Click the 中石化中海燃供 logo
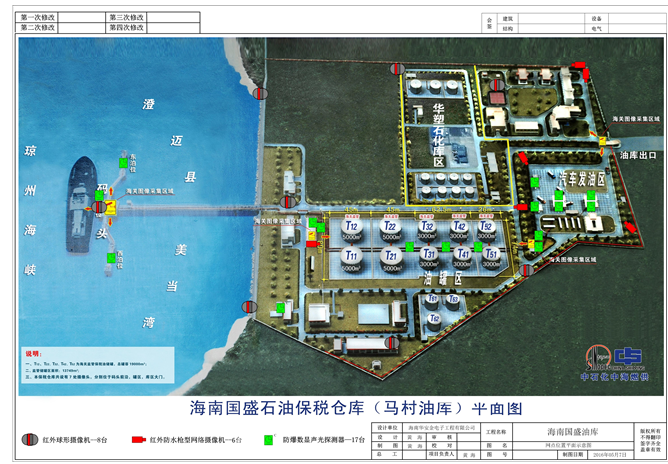668x464 pixels. (x=615, y=363)
